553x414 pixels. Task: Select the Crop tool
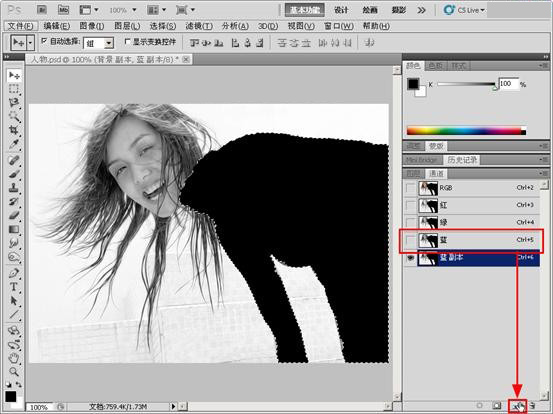pos(14,130)
